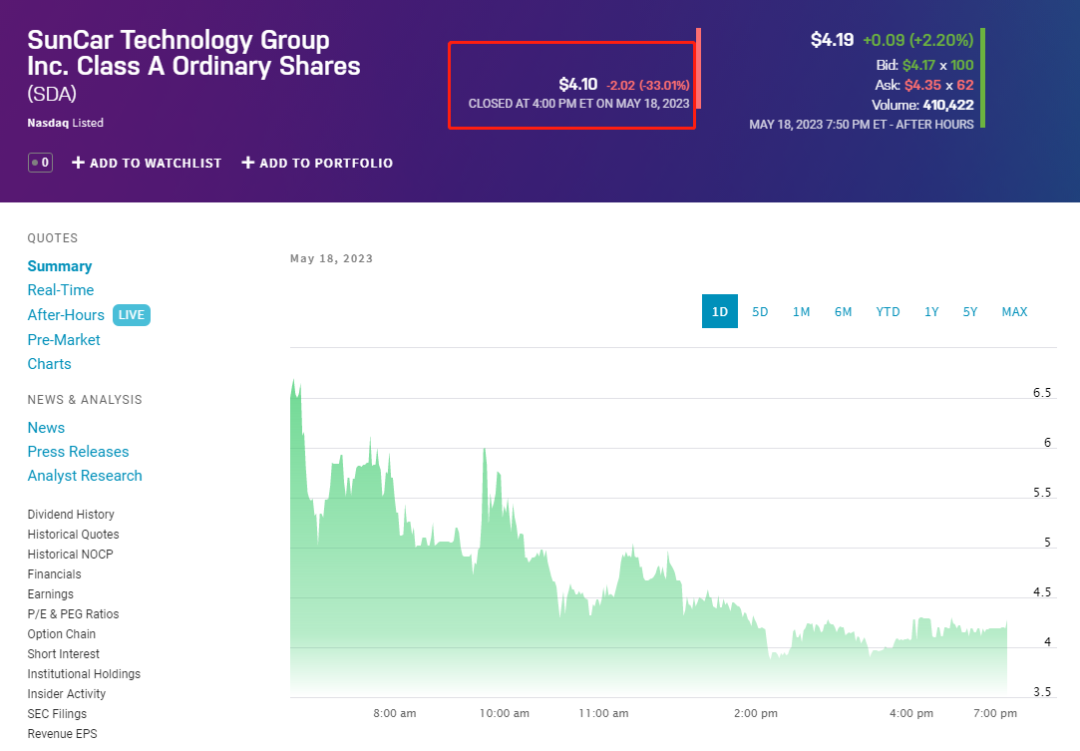Open Historical NOCP page

click(x=70, y=554)
